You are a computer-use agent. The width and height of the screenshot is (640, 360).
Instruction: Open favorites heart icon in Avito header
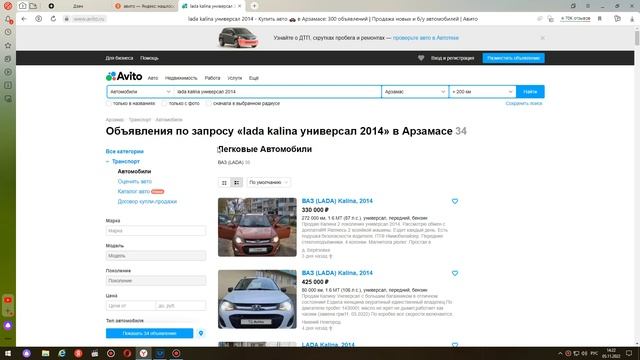coord(421,58)
